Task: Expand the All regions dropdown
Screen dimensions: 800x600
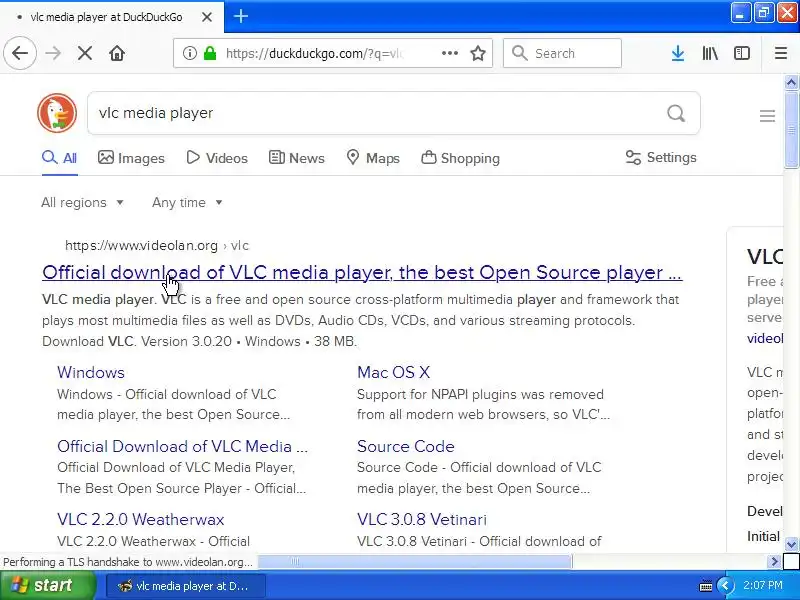Action: [x=82, y=203]
